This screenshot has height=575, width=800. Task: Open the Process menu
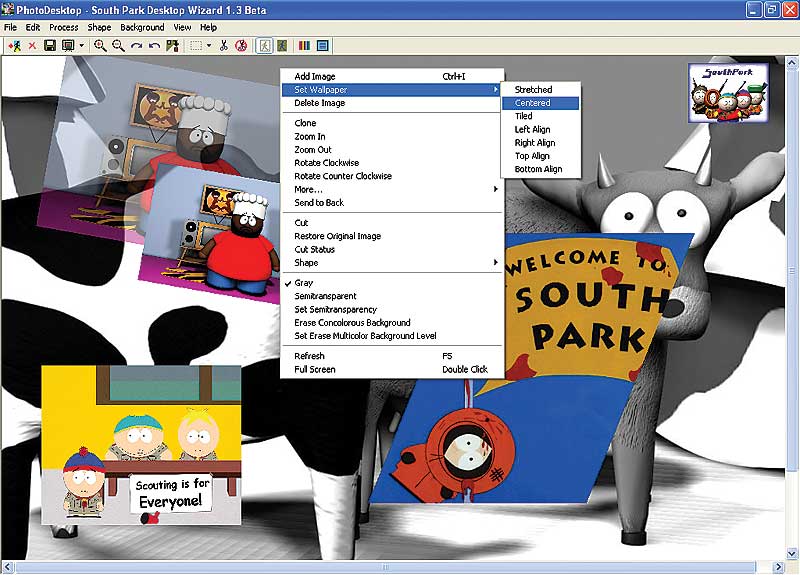[x=64, y=28]
